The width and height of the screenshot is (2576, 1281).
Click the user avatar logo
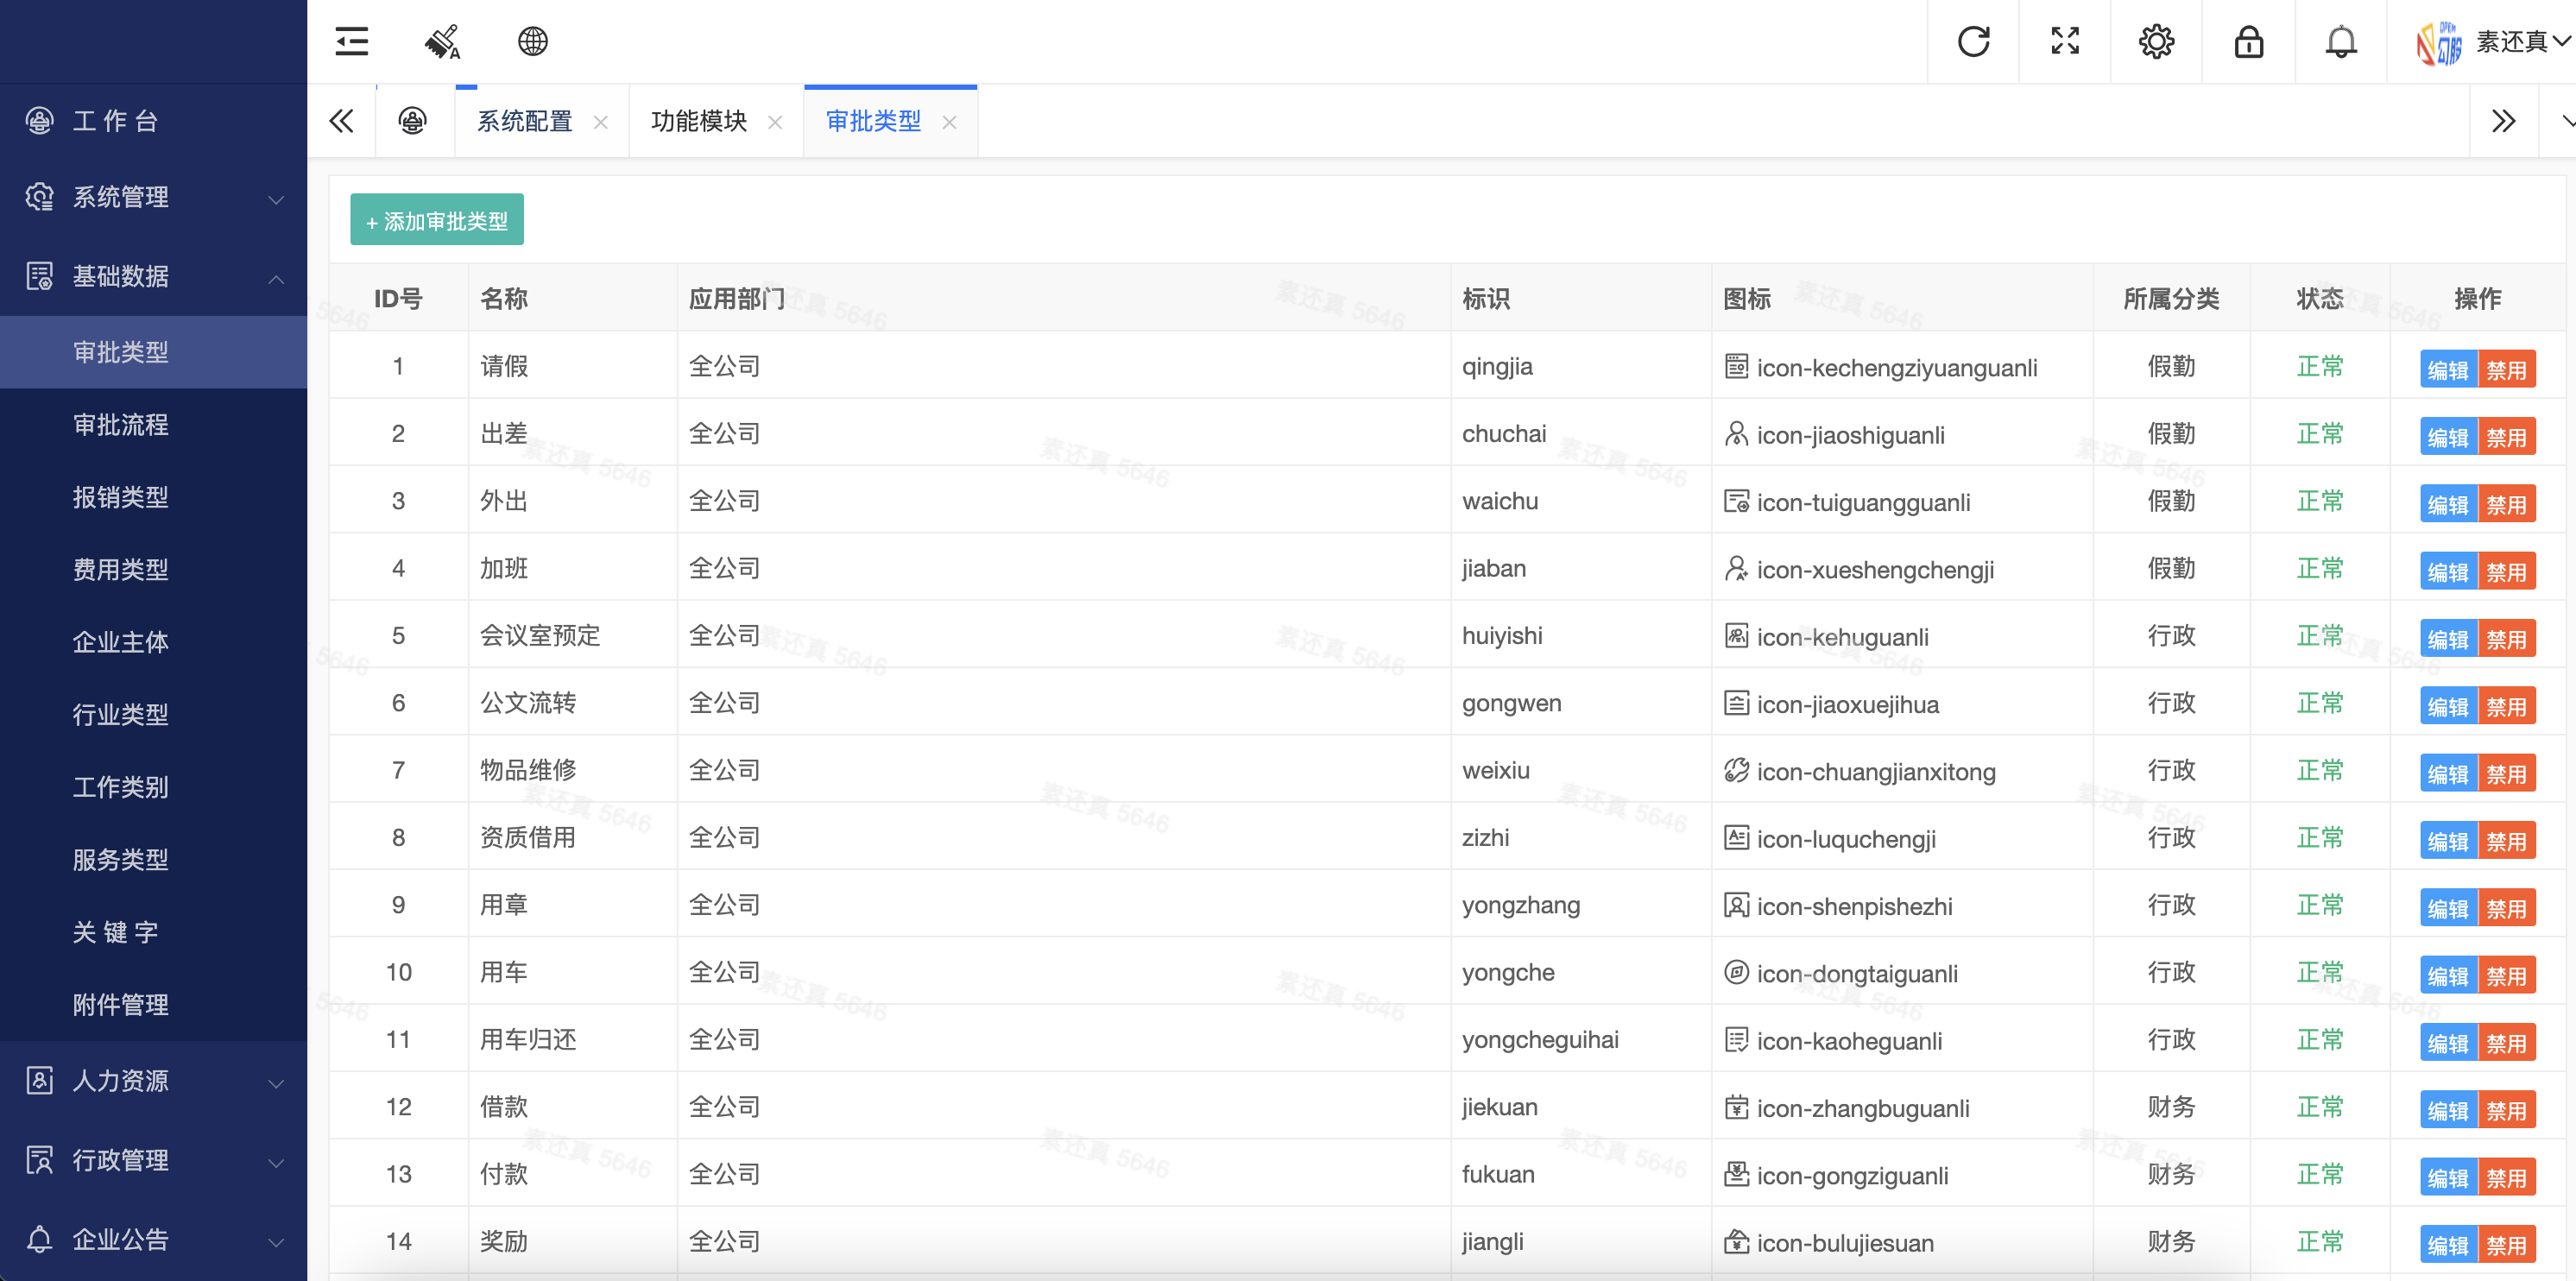(2438, 42)
